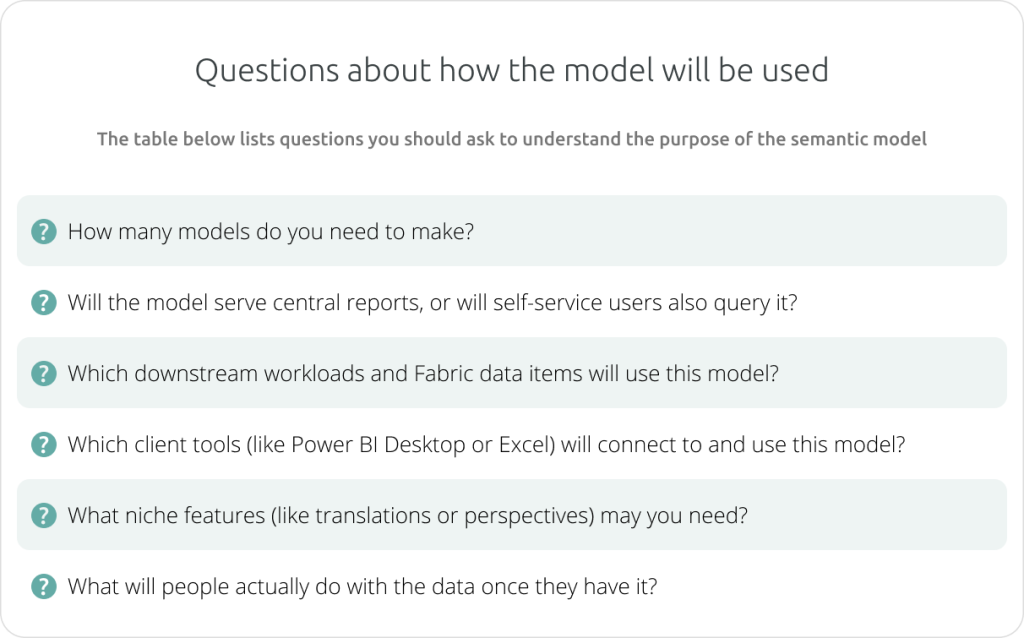The height and width of the screenshot is (638, 1024).
Task: Click question icon beside 'How many models' row
Action: (x=44, y=231)
